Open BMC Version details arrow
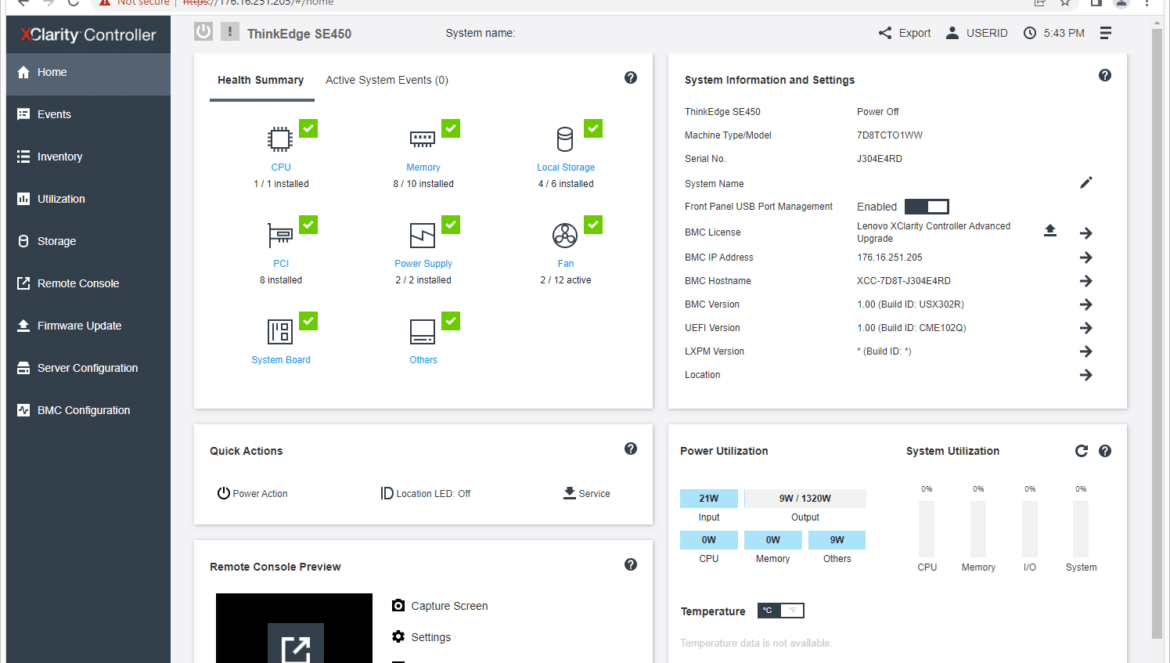The image size is (1170, 663). coord(1086,304)
